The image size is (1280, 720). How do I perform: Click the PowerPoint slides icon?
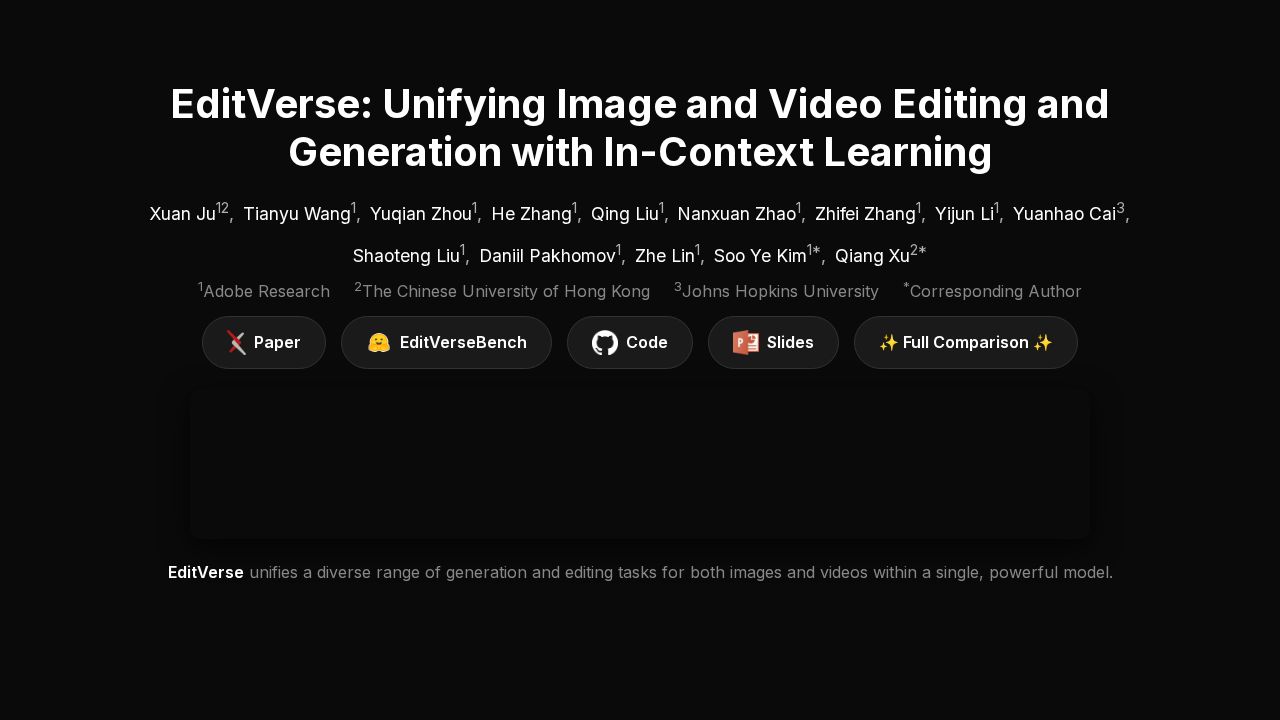click(746, 343)
